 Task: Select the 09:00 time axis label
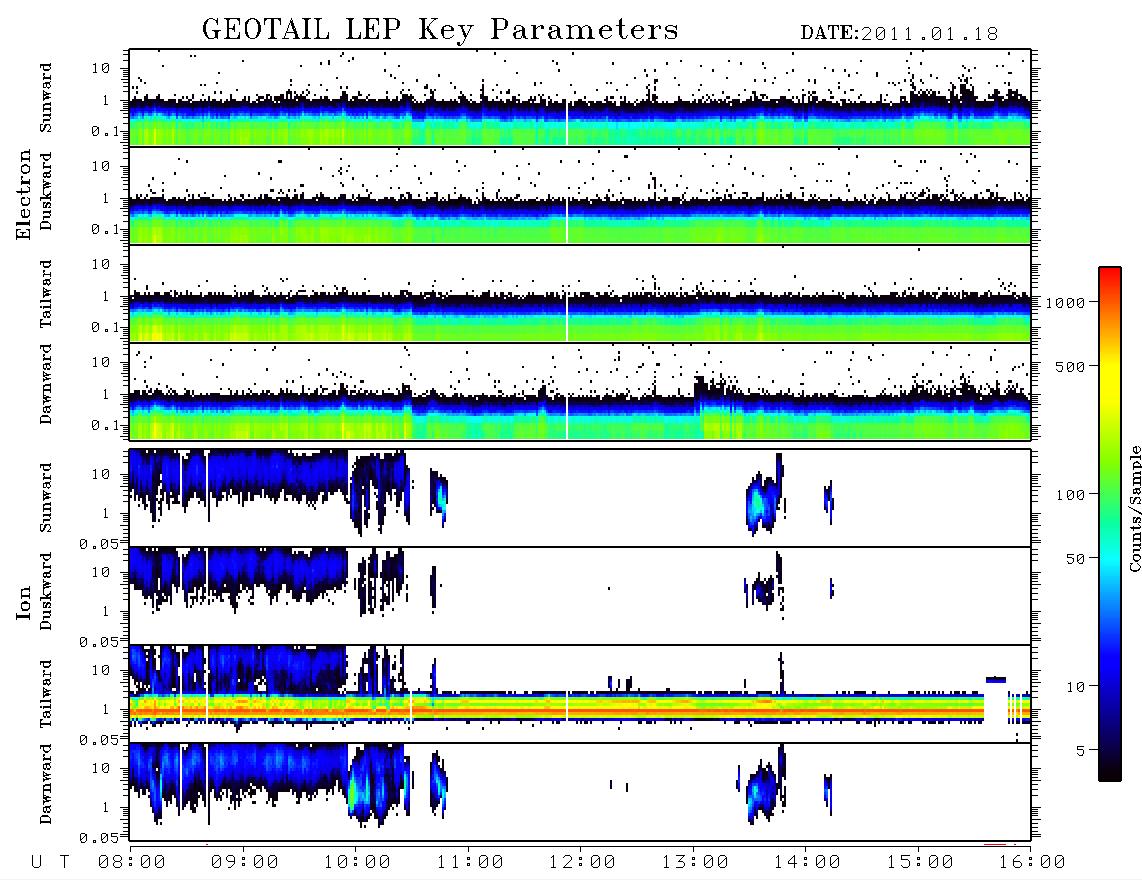244,863
